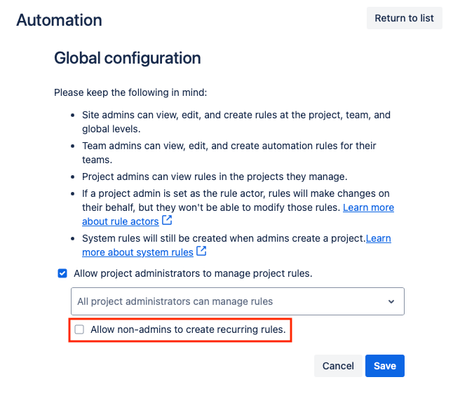Click the Automation page heading
Image resolution: width=453 pixels, height=393 pixels.
(59, 20)
